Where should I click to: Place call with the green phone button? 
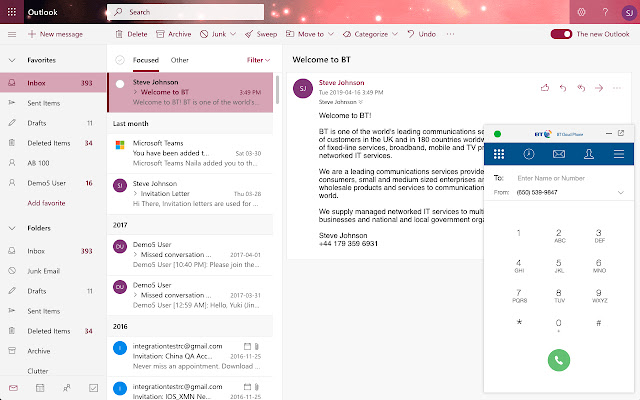click(558, 360)
